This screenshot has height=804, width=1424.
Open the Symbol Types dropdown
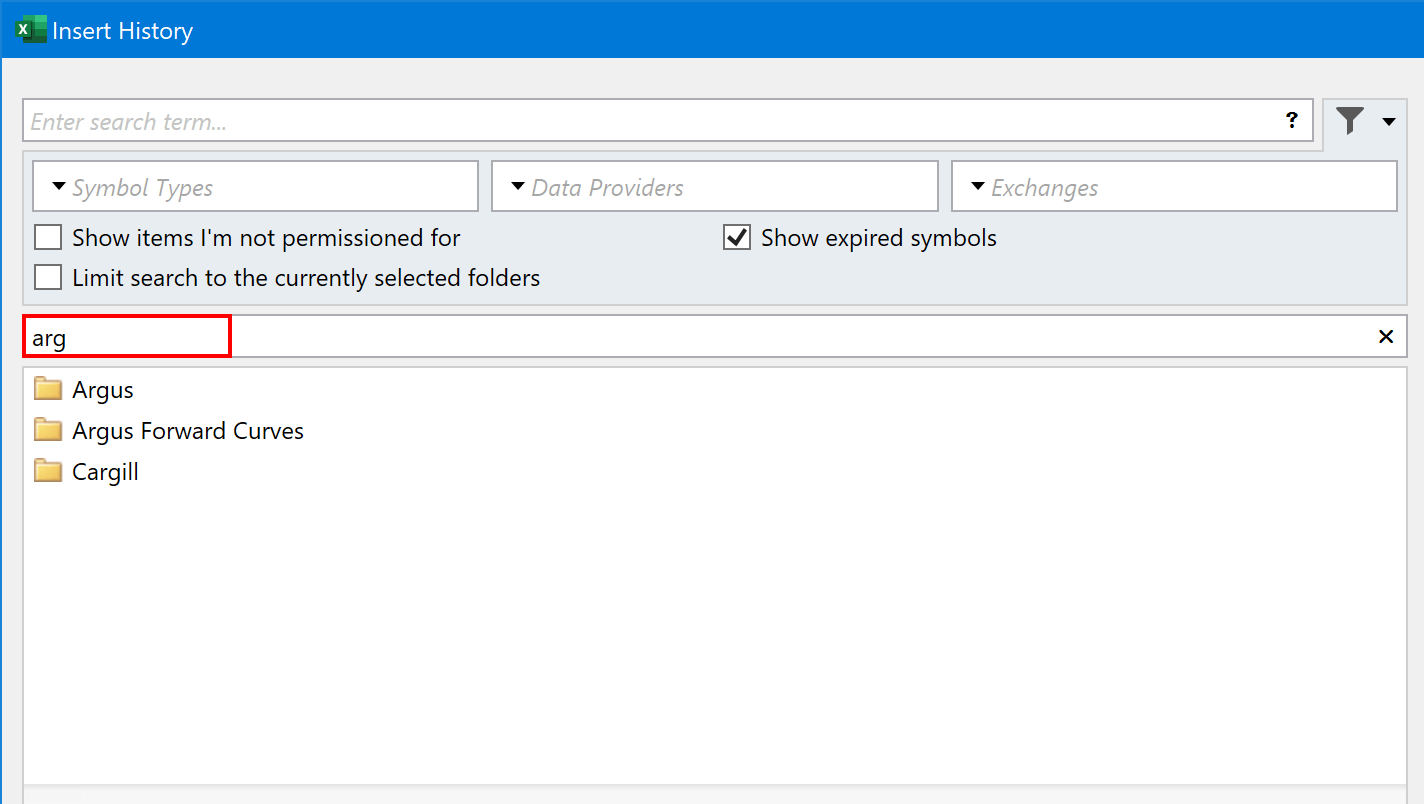(255, 187)
